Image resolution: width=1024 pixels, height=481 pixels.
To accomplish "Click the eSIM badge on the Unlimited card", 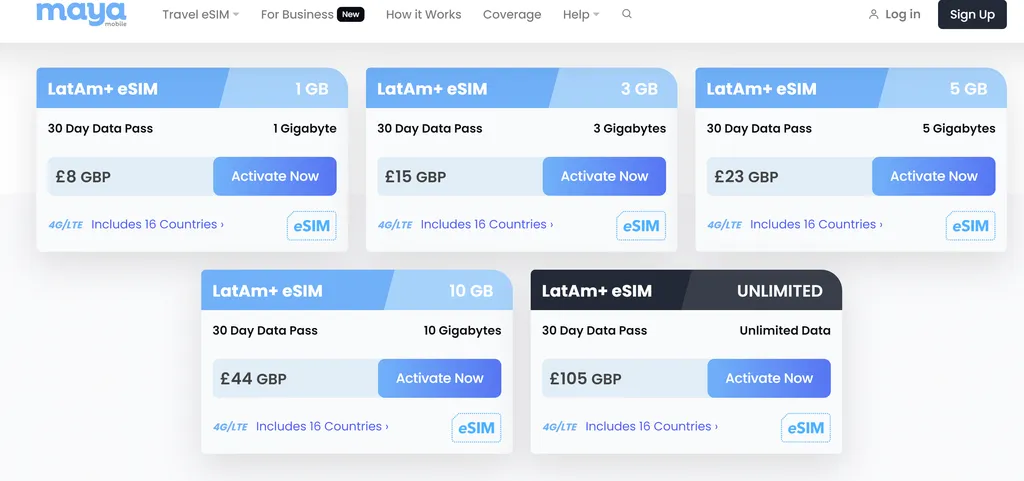I will [805, 428].
